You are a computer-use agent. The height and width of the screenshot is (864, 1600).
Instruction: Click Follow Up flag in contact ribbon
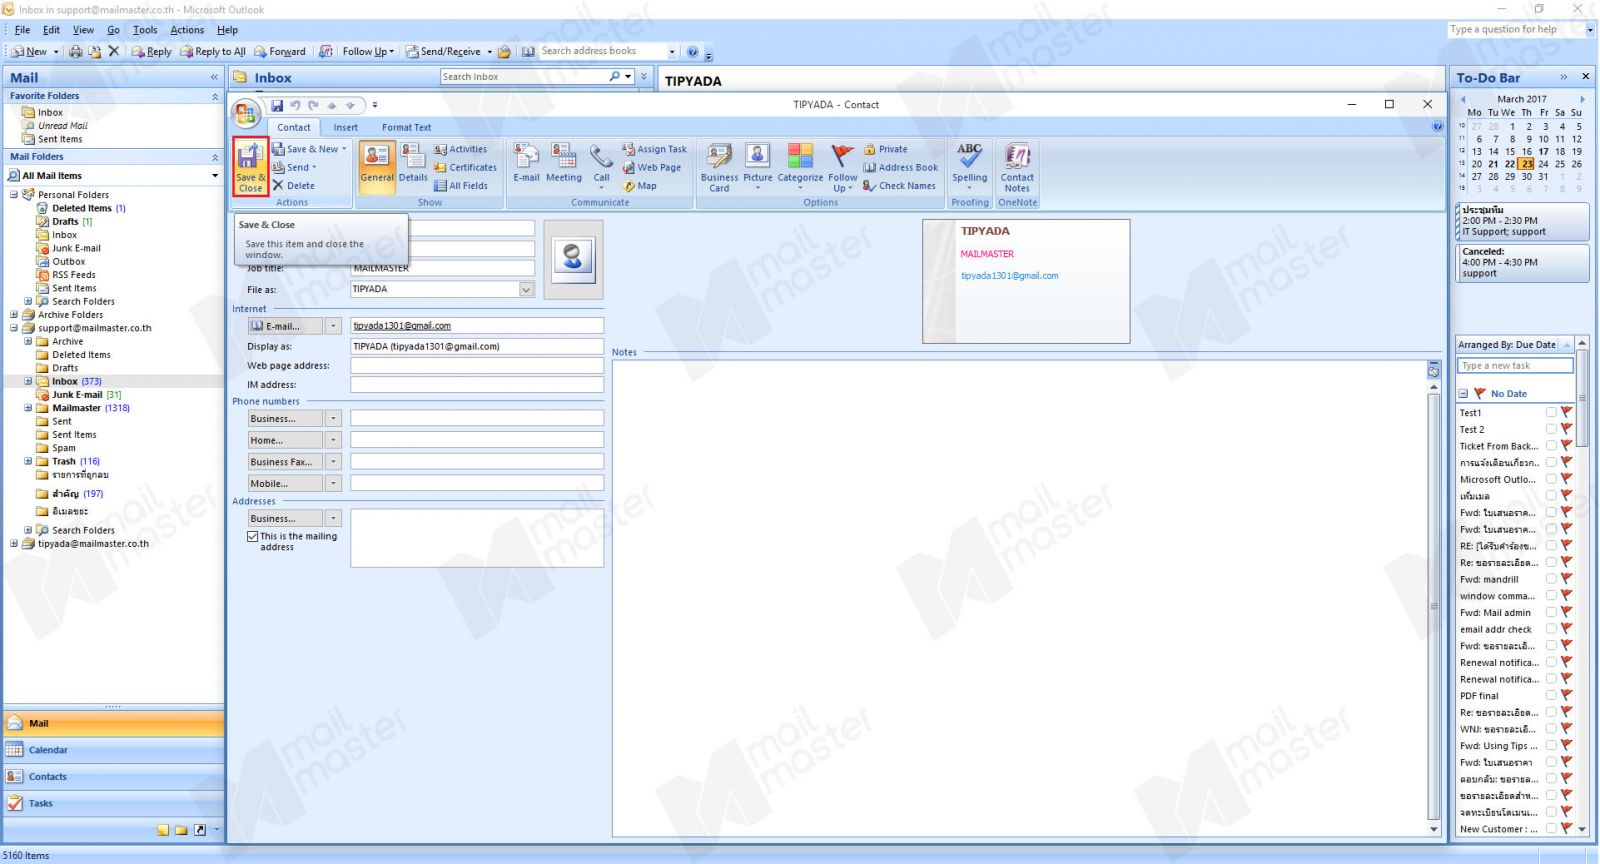click(843, 167)
